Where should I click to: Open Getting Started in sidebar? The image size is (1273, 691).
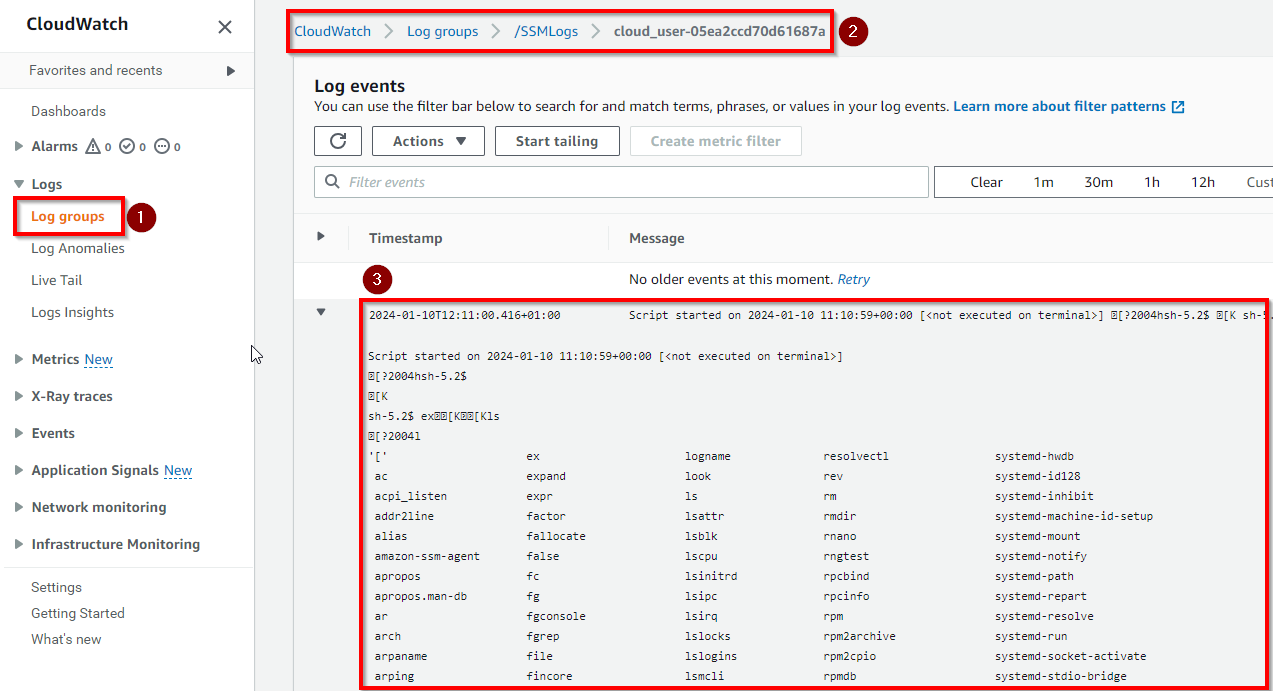(78, 613)
